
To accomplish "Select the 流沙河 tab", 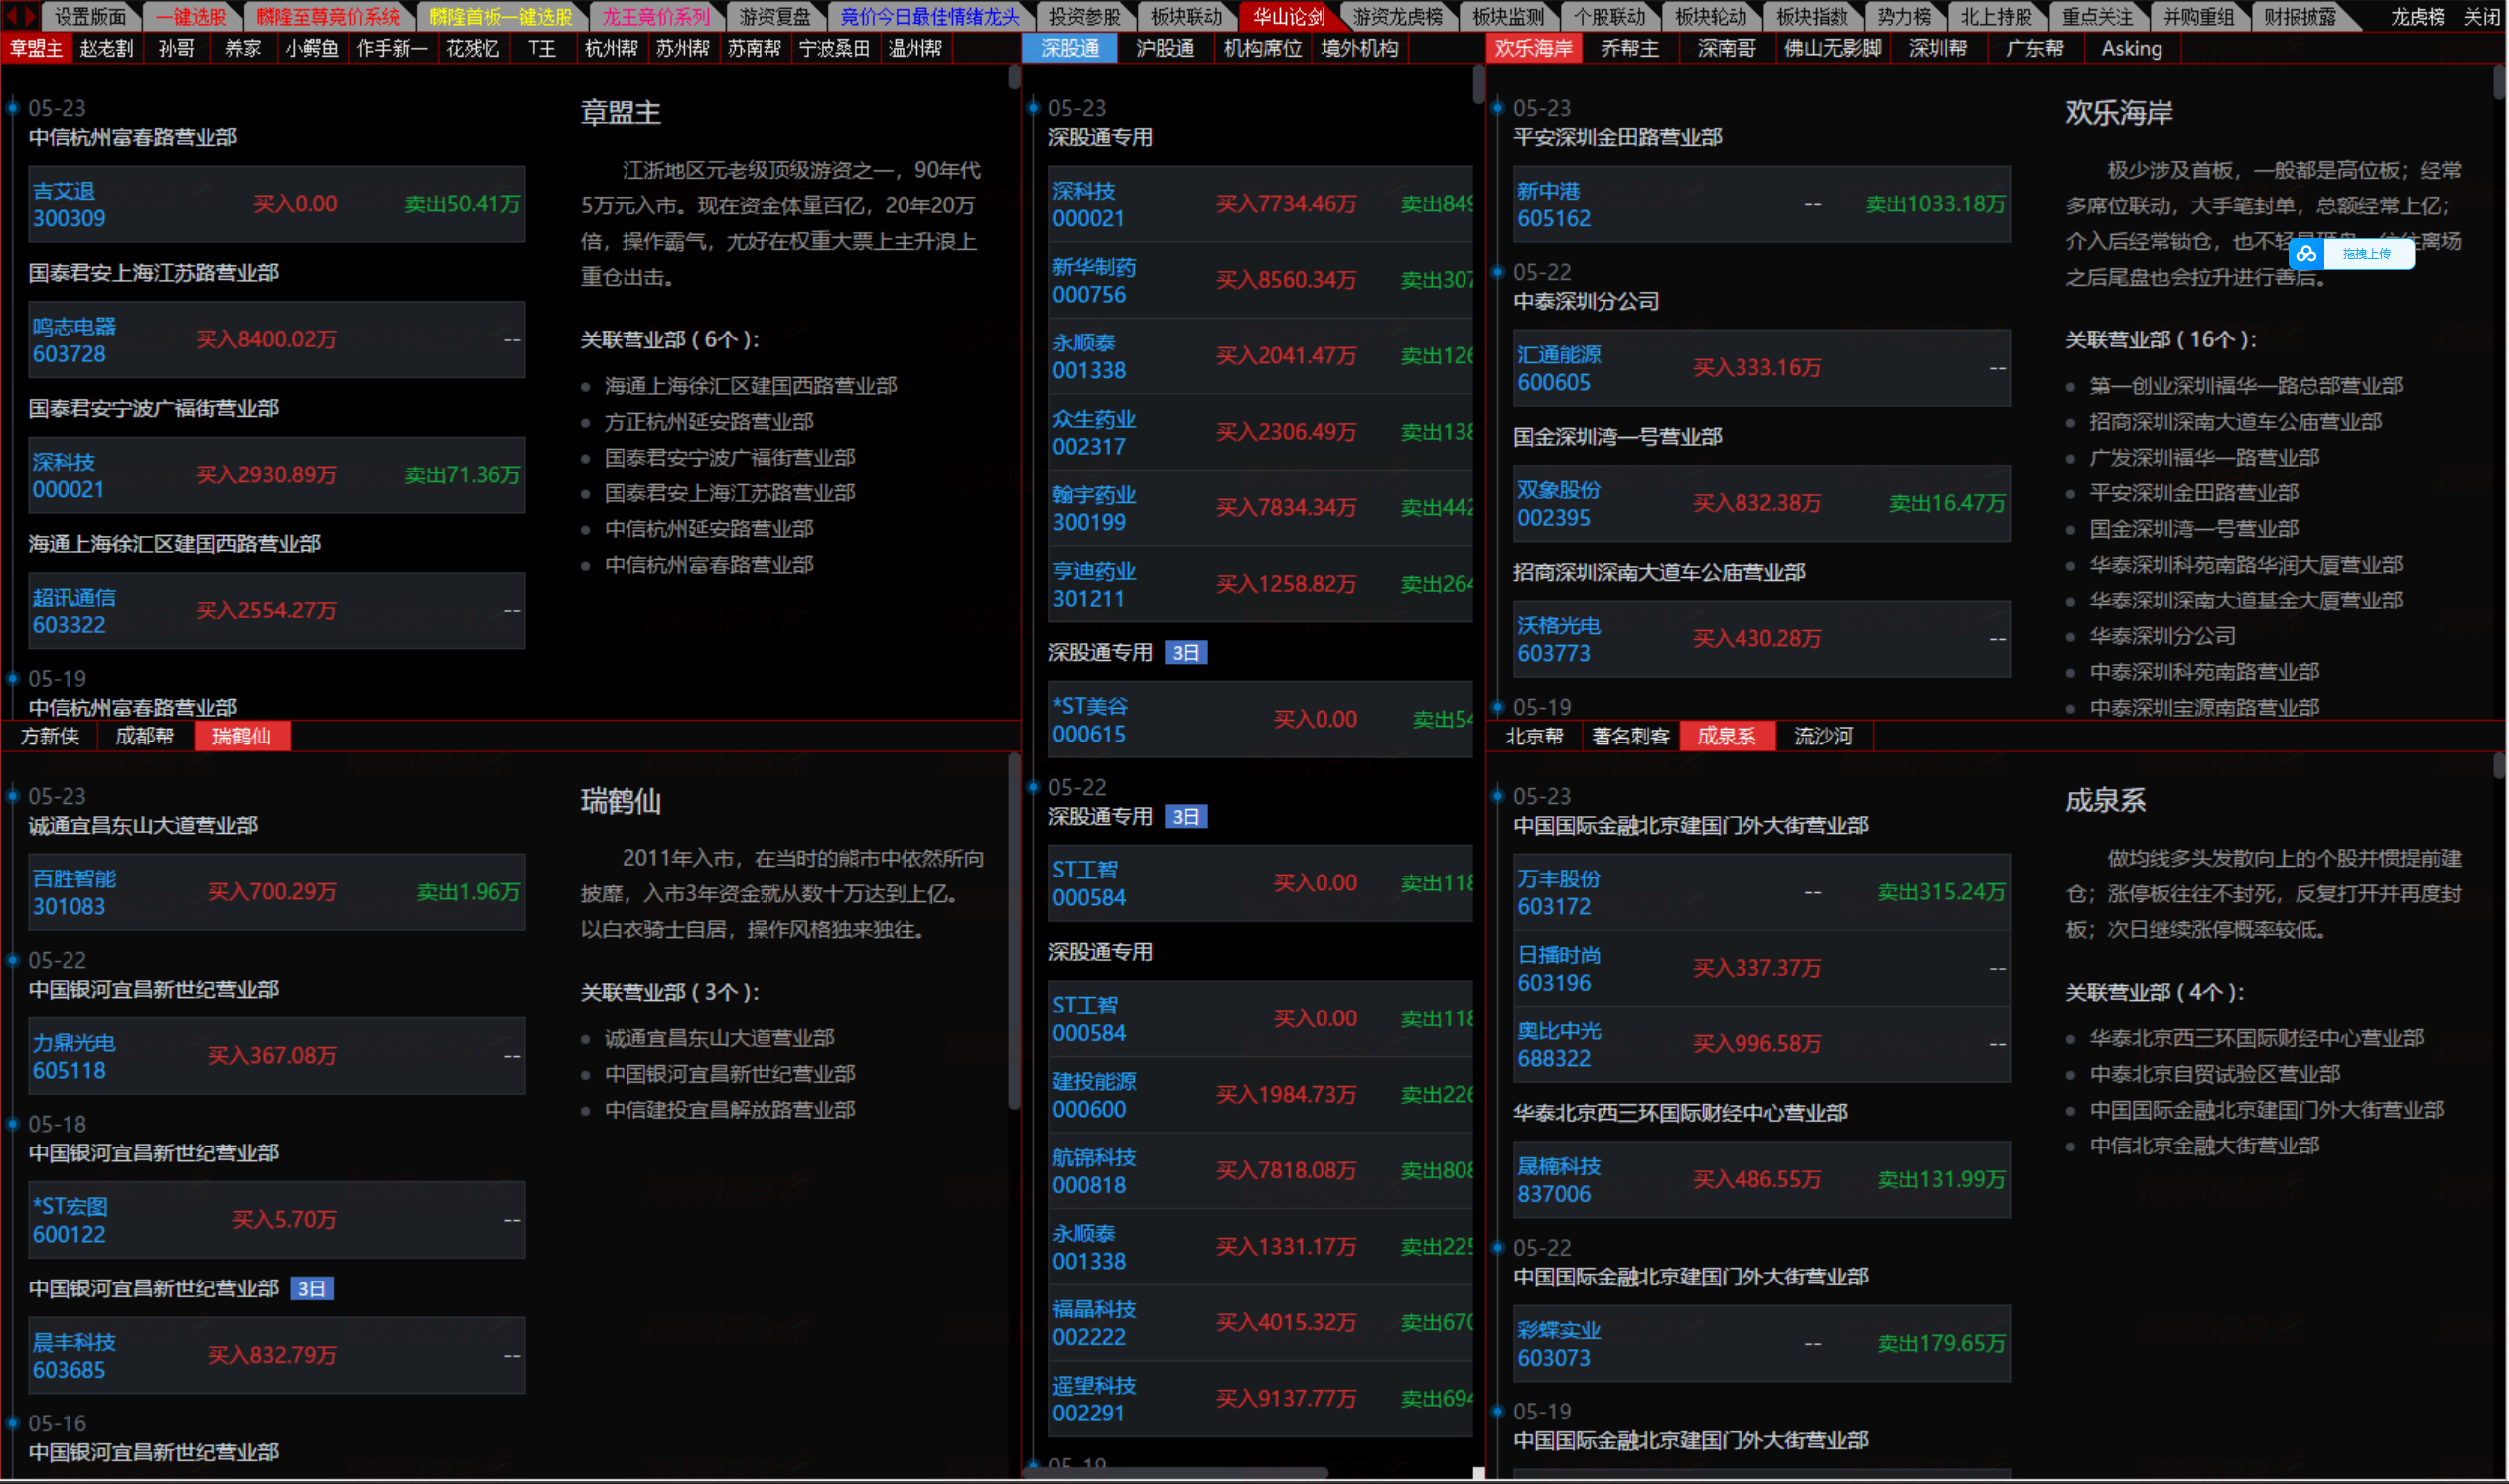I will (x=1822, y=737).
